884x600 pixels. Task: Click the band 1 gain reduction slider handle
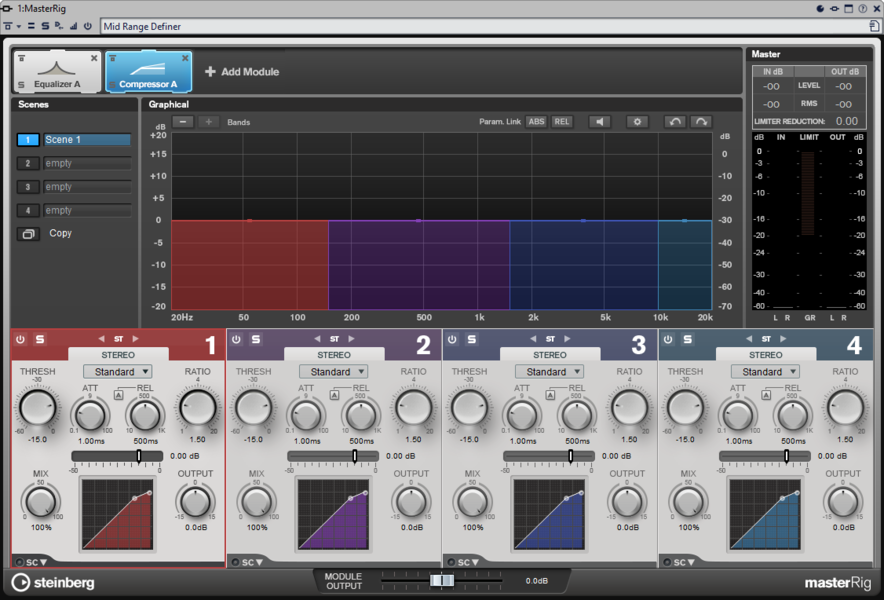tap(139, 456)
